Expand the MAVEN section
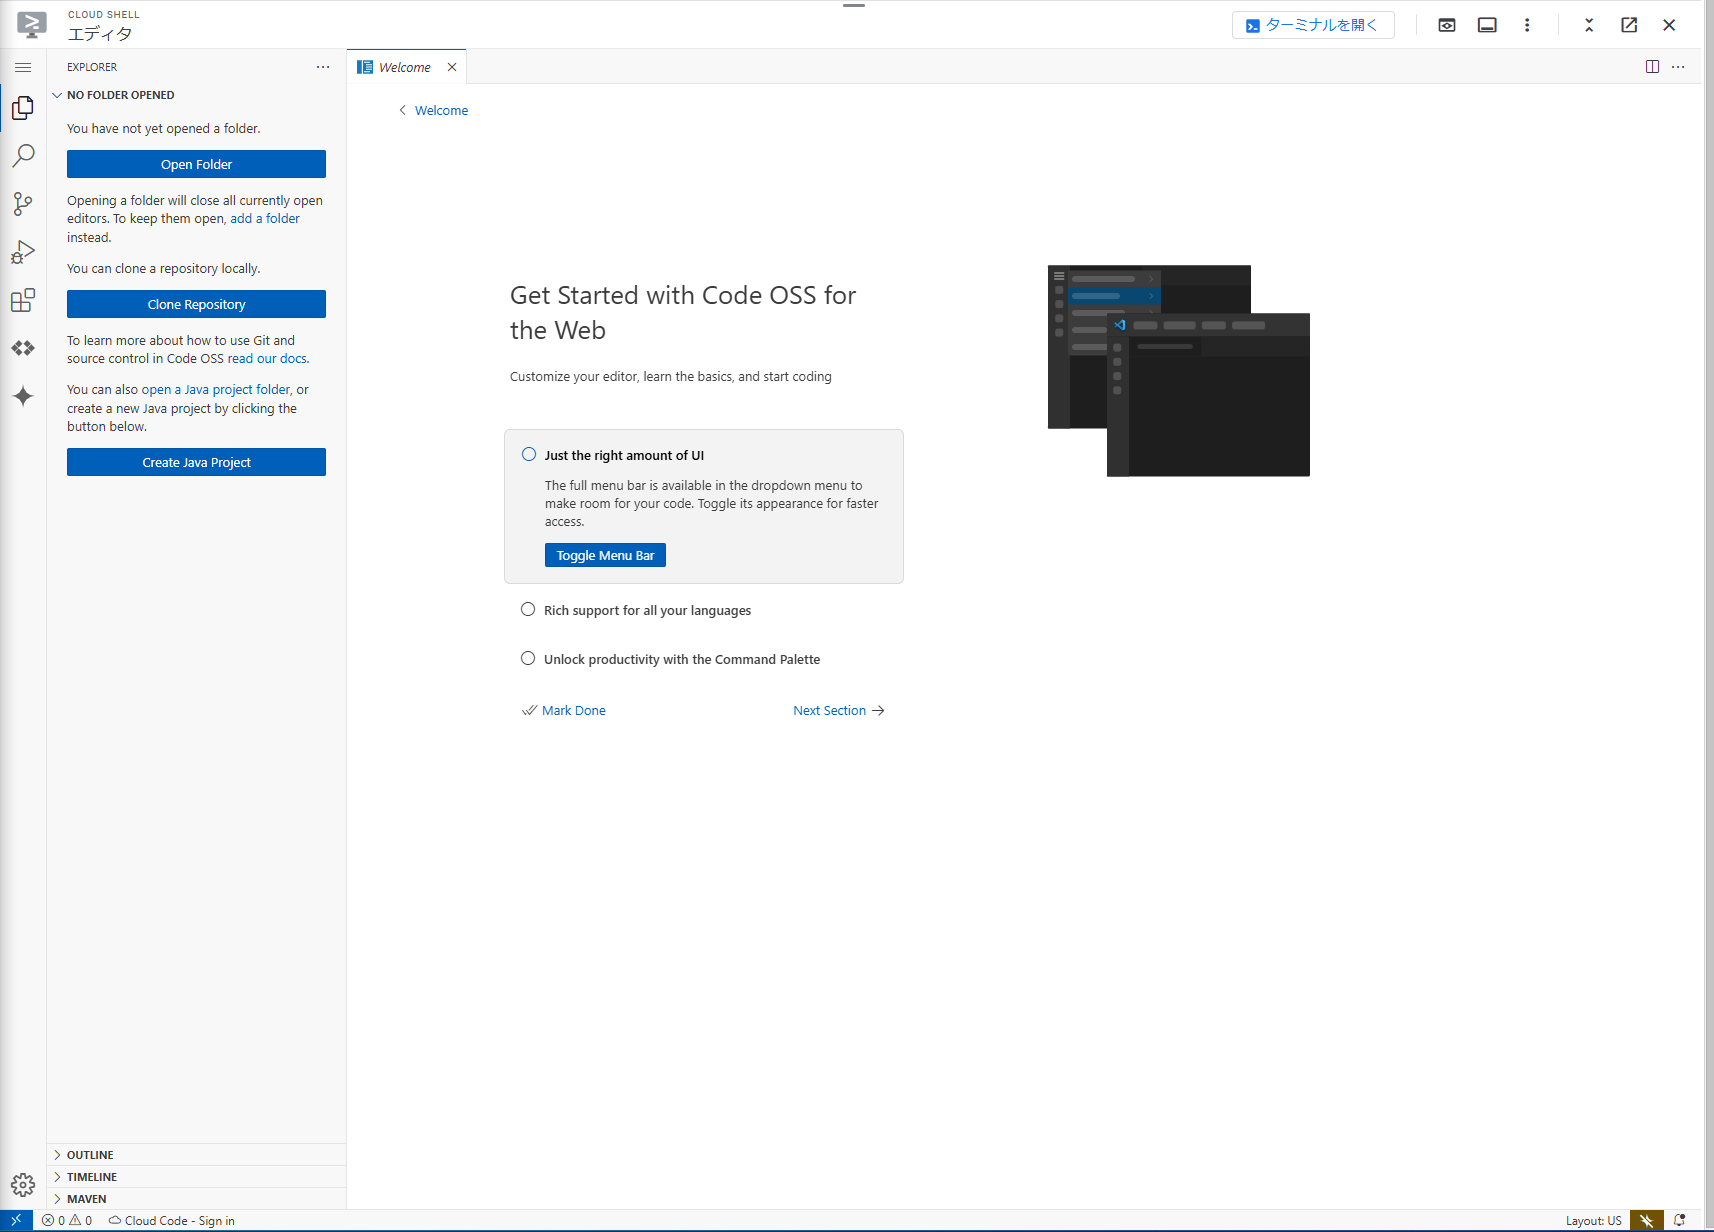1714x1232 pixels. coord(196,1199)
